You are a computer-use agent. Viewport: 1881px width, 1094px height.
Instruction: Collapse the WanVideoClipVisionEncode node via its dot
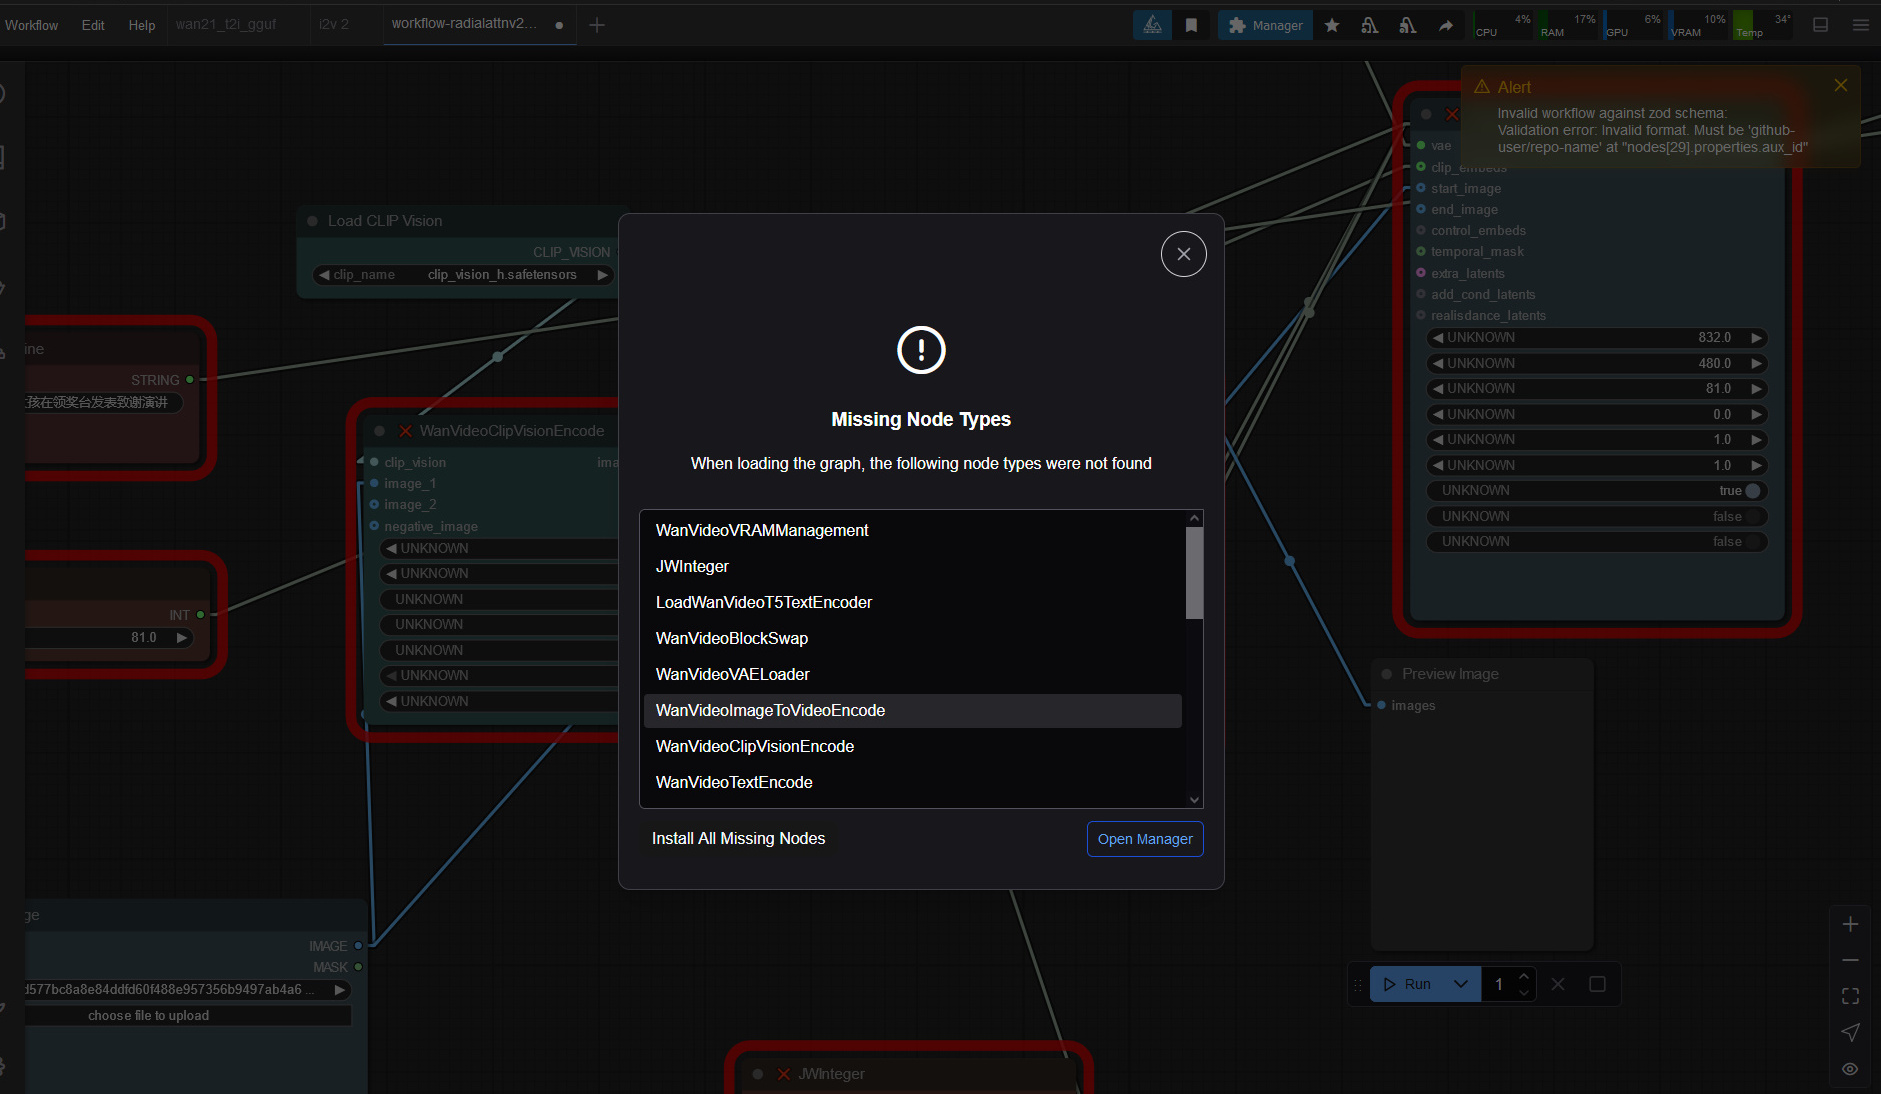[379, 431]
